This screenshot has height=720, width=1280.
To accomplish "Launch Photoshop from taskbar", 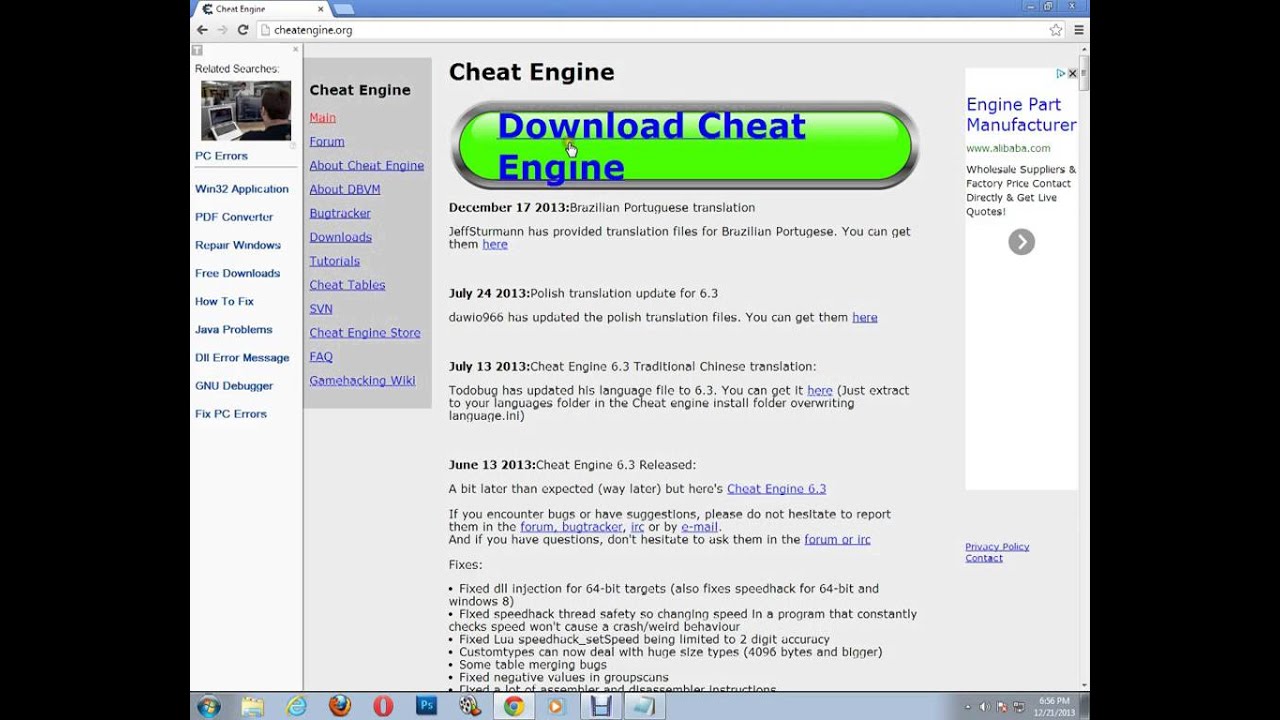I will (x=427, y=706).
